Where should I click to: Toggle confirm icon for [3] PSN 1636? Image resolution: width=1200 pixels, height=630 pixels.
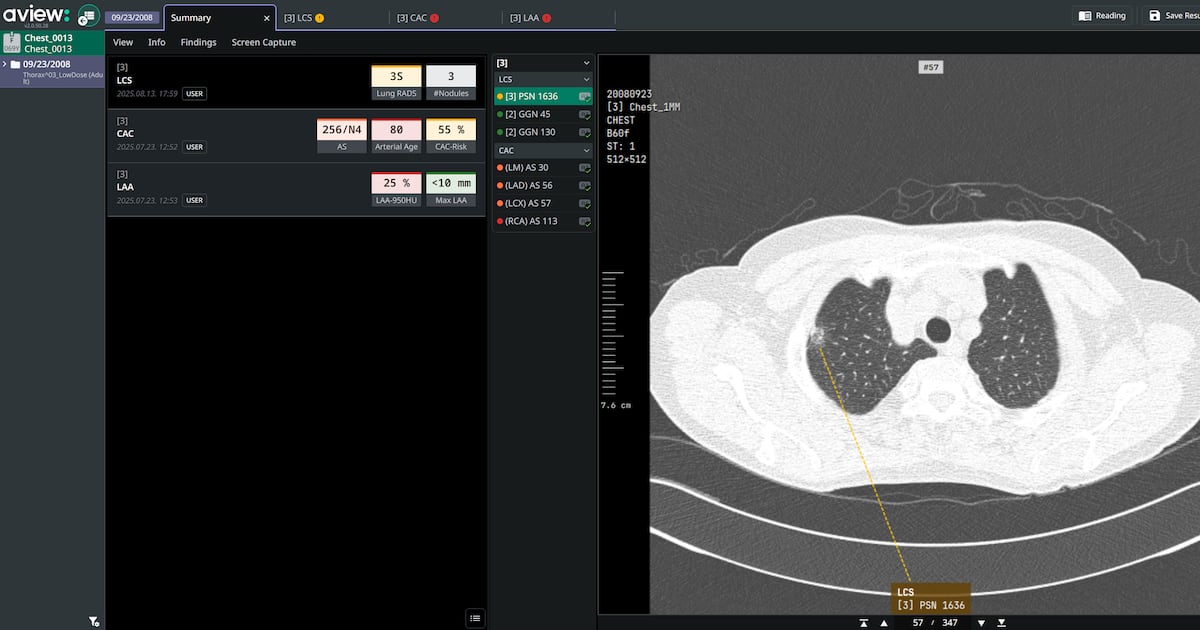[x=585, y=97]
